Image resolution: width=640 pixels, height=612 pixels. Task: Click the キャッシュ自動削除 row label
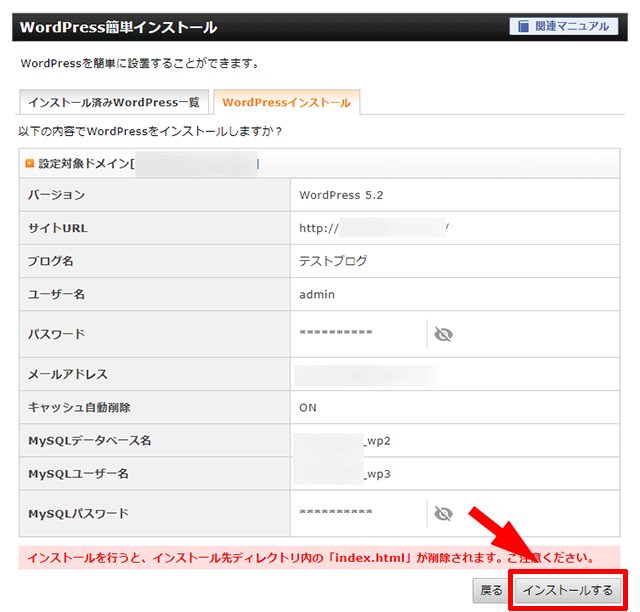click(x=79, y=407)
